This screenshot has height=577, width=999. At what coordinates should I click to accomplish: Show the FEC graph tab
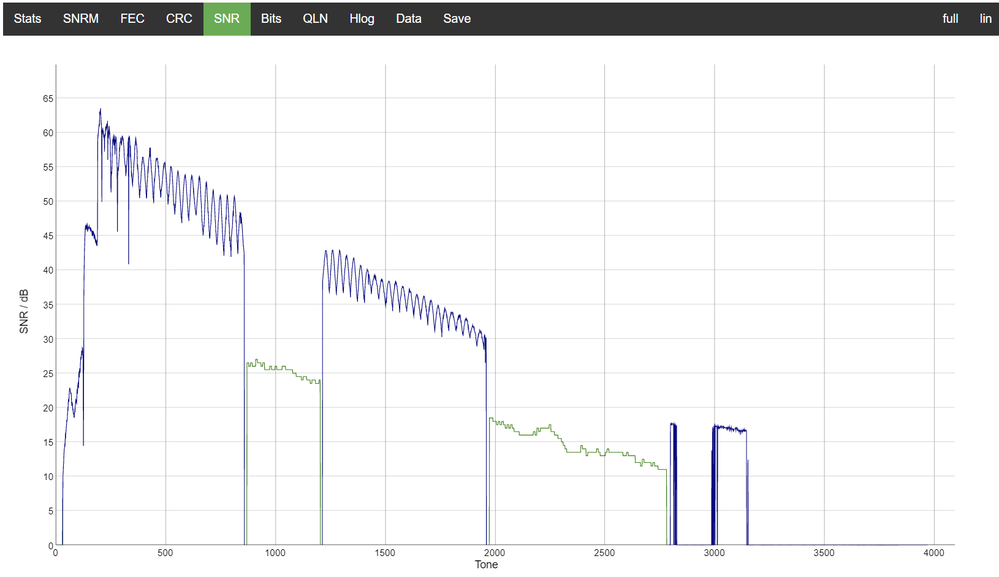click(x=132, y=18)
